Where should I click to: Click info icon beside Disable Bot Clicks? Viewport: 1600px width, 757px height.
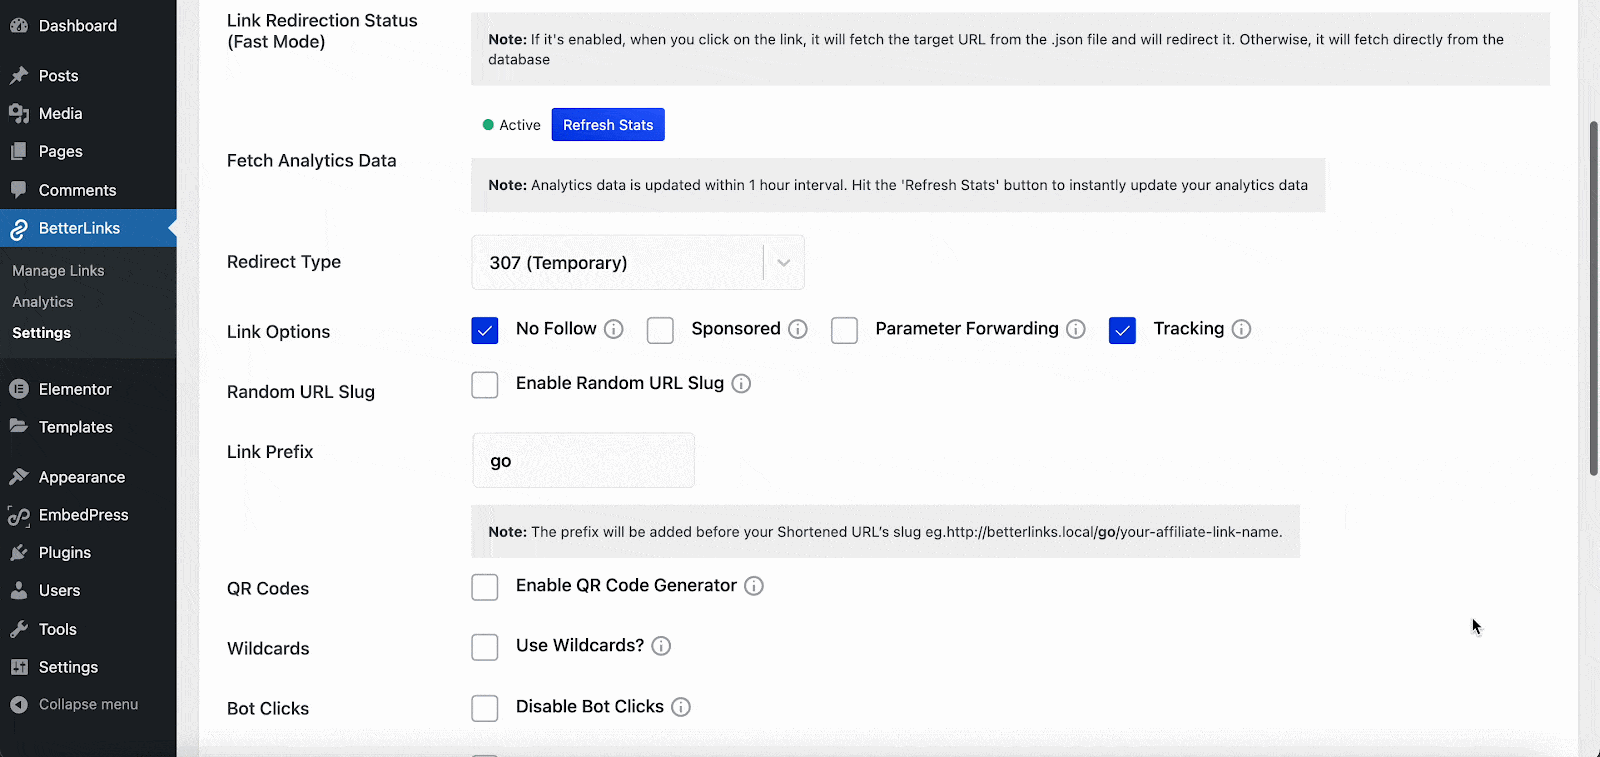pyautogui.click(x=681, y=707)
